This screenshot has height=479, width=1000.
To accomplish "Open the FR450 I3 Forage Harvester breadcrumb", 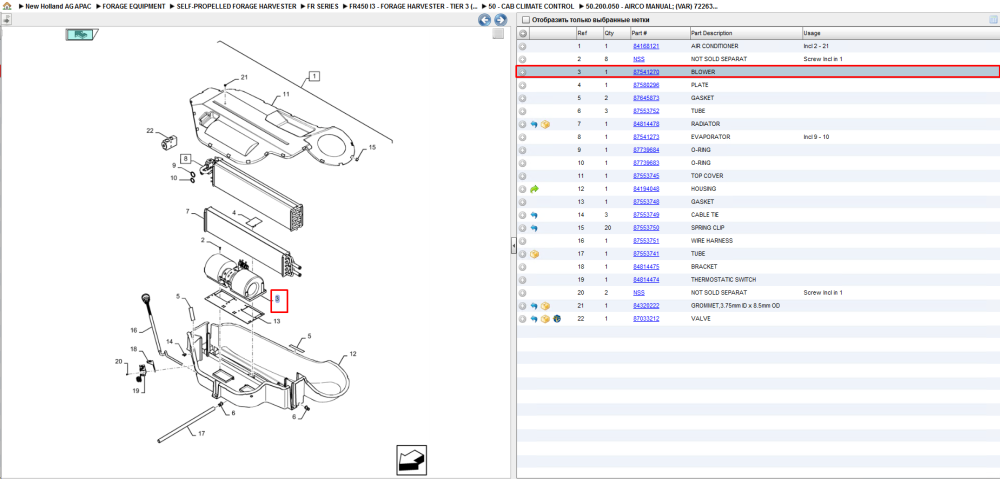I will [x=413, y=6].
